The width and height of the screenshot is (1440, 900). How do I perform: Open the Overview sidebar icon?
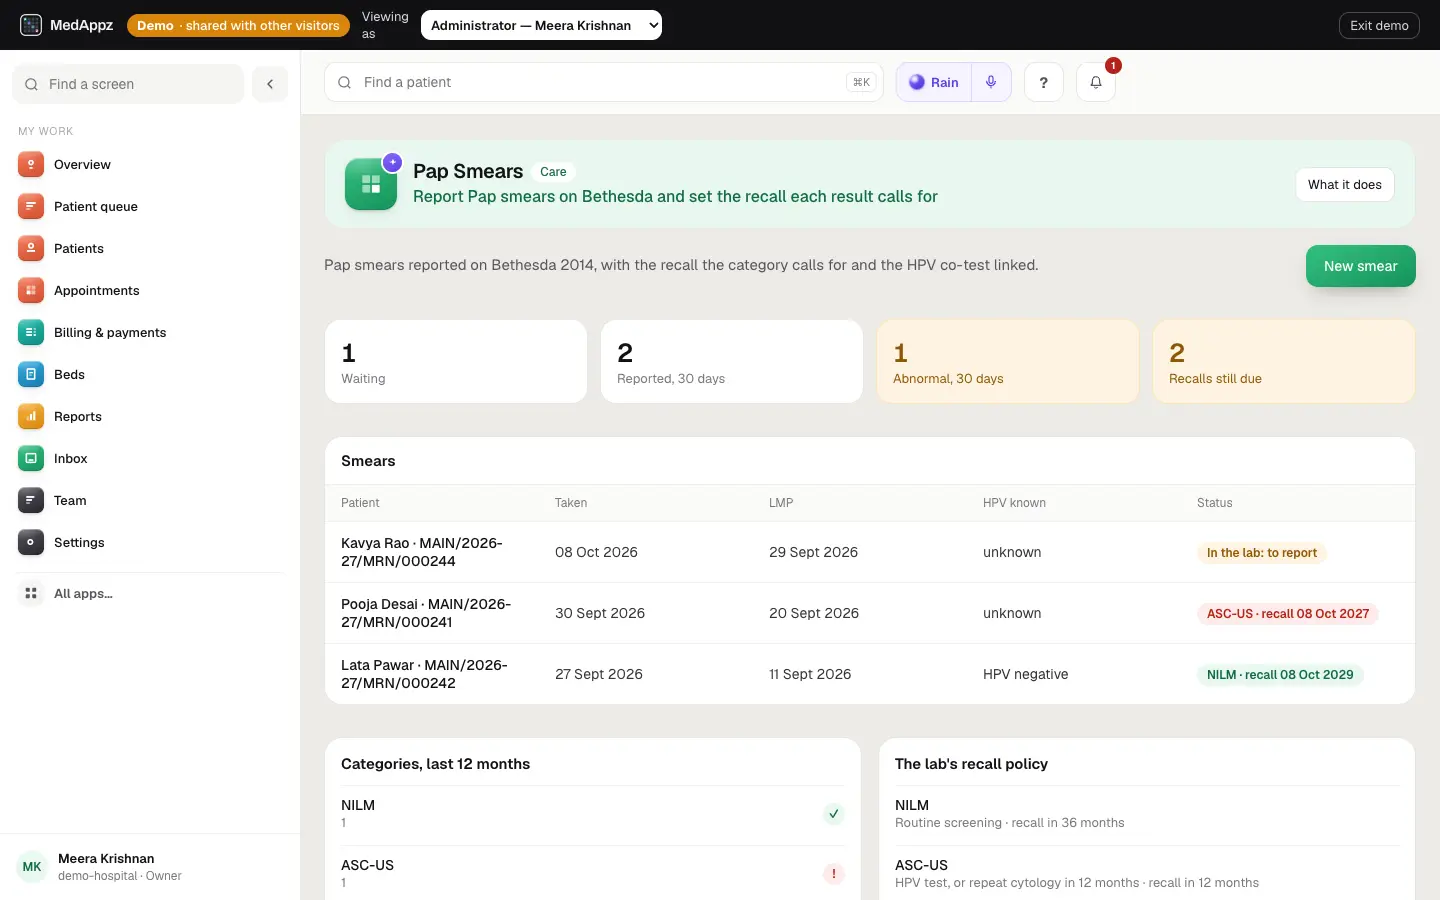[x=31, y=165]
